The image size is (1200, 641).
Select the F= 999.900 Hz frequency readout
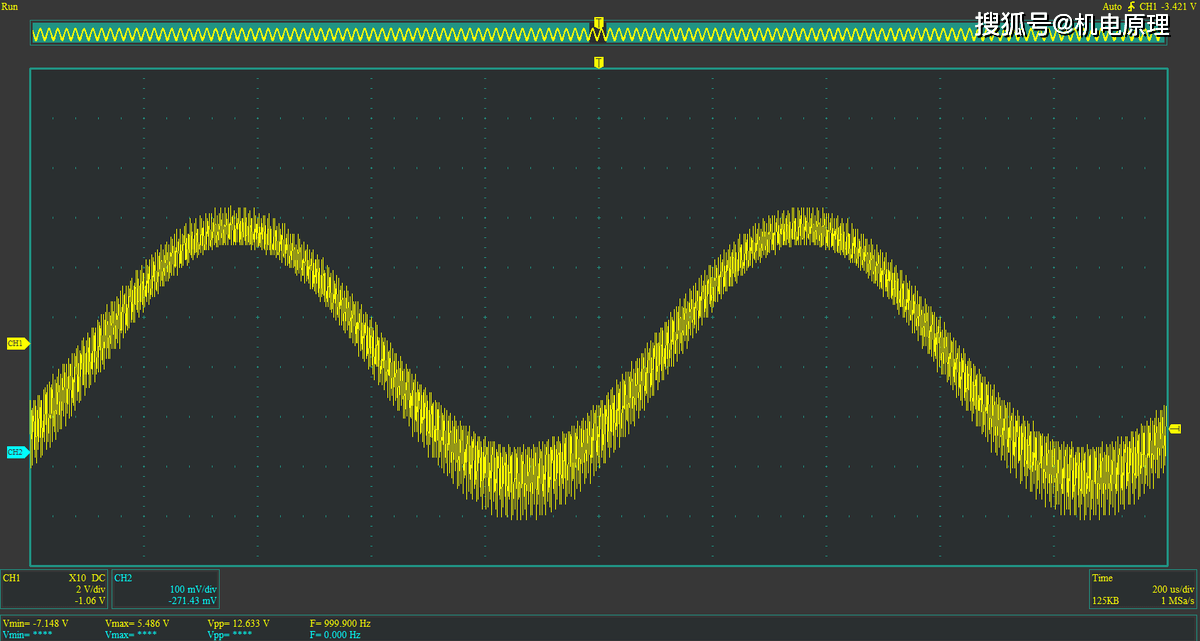pos(341,623)
